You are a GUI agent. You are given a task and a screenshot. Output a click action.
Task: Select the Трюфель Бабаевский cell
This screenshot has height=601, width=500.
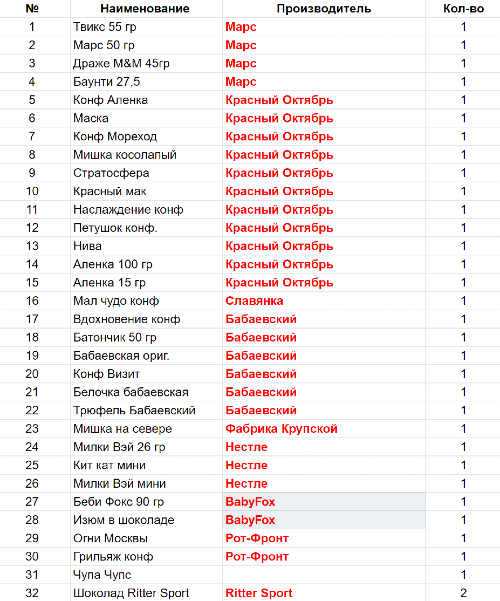[146, 411]
